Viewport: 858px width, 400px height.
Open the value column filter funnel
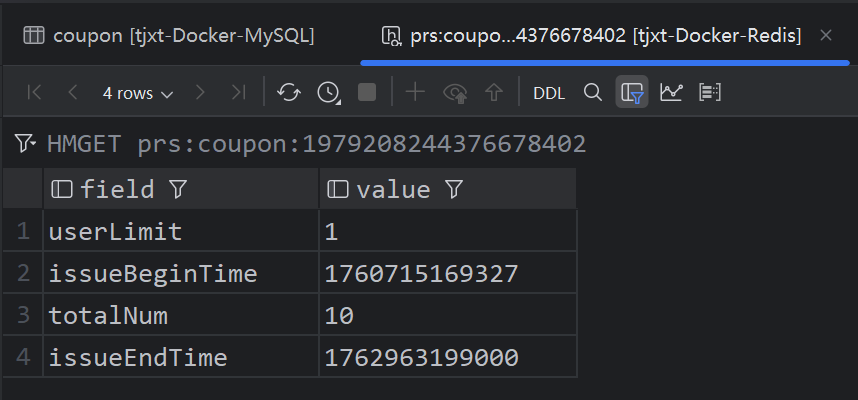tap(454, 189)
